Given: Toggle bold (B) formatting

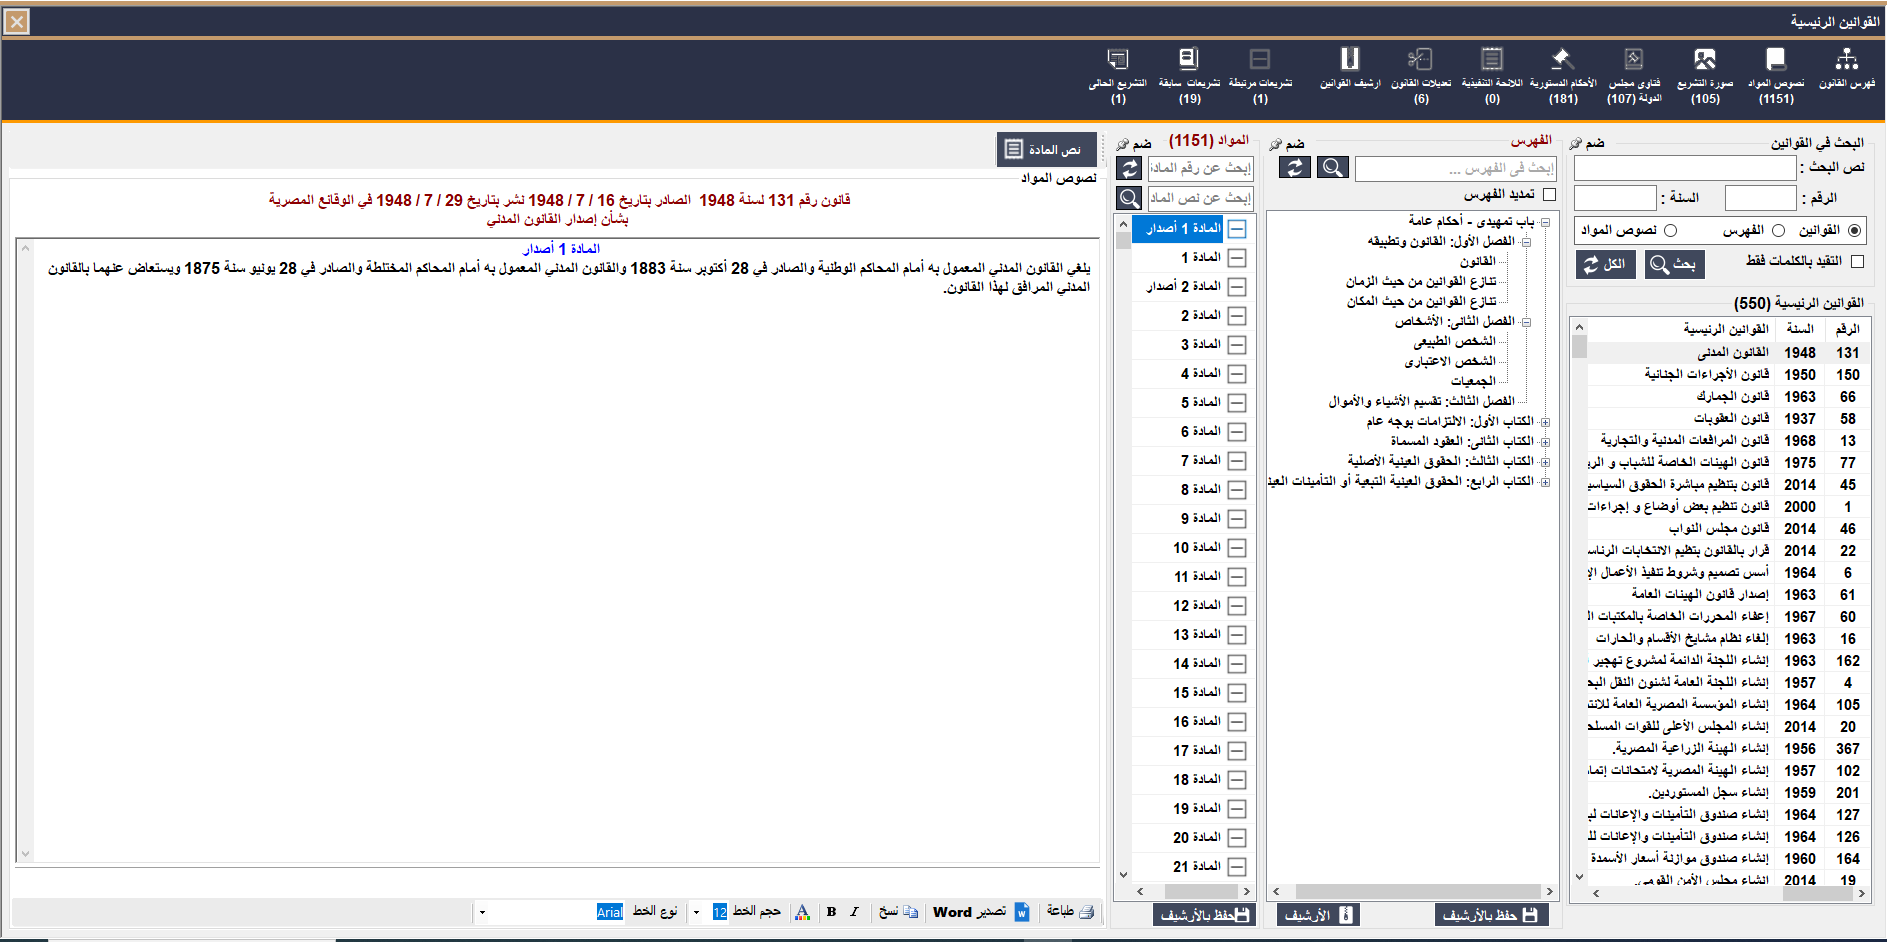Looking at the screenshot, I should pyautogui.click(x=831, y=912).
